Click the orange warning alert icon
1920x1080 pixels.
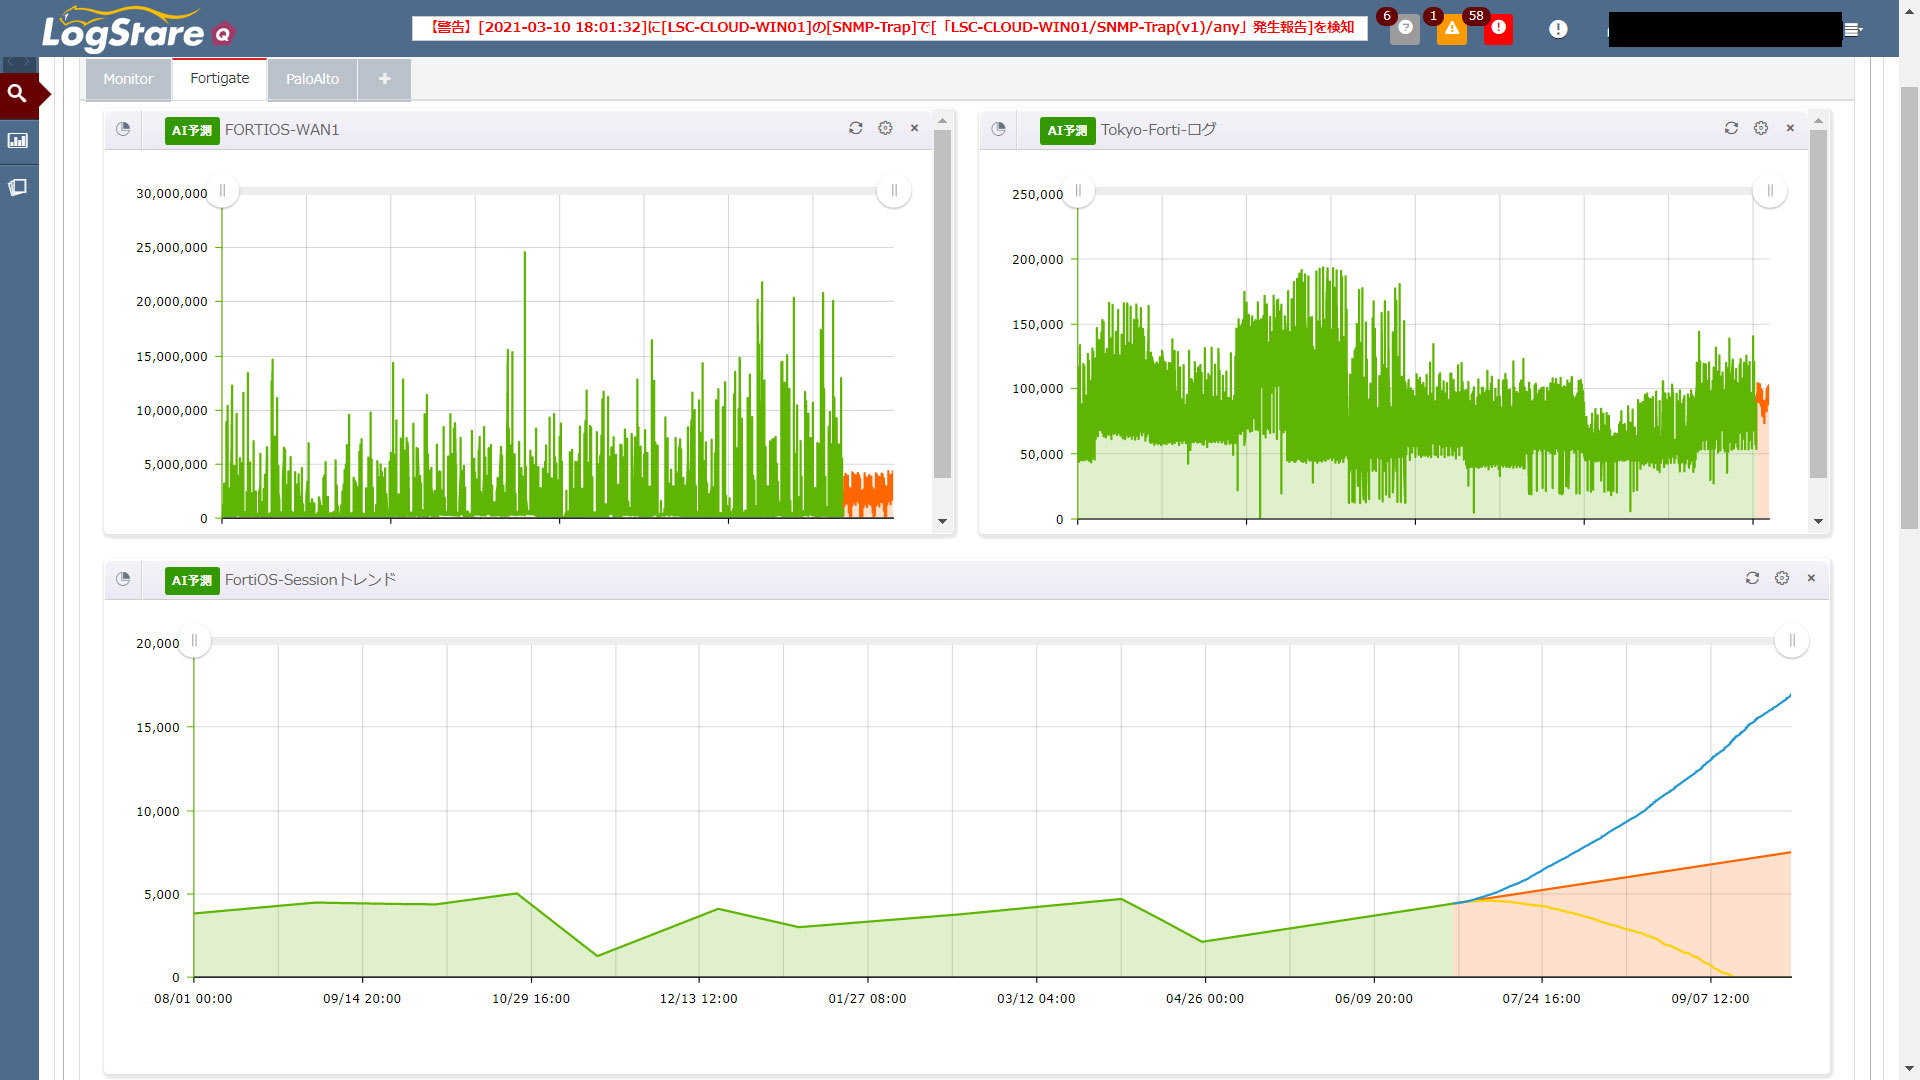[1451, 29]
